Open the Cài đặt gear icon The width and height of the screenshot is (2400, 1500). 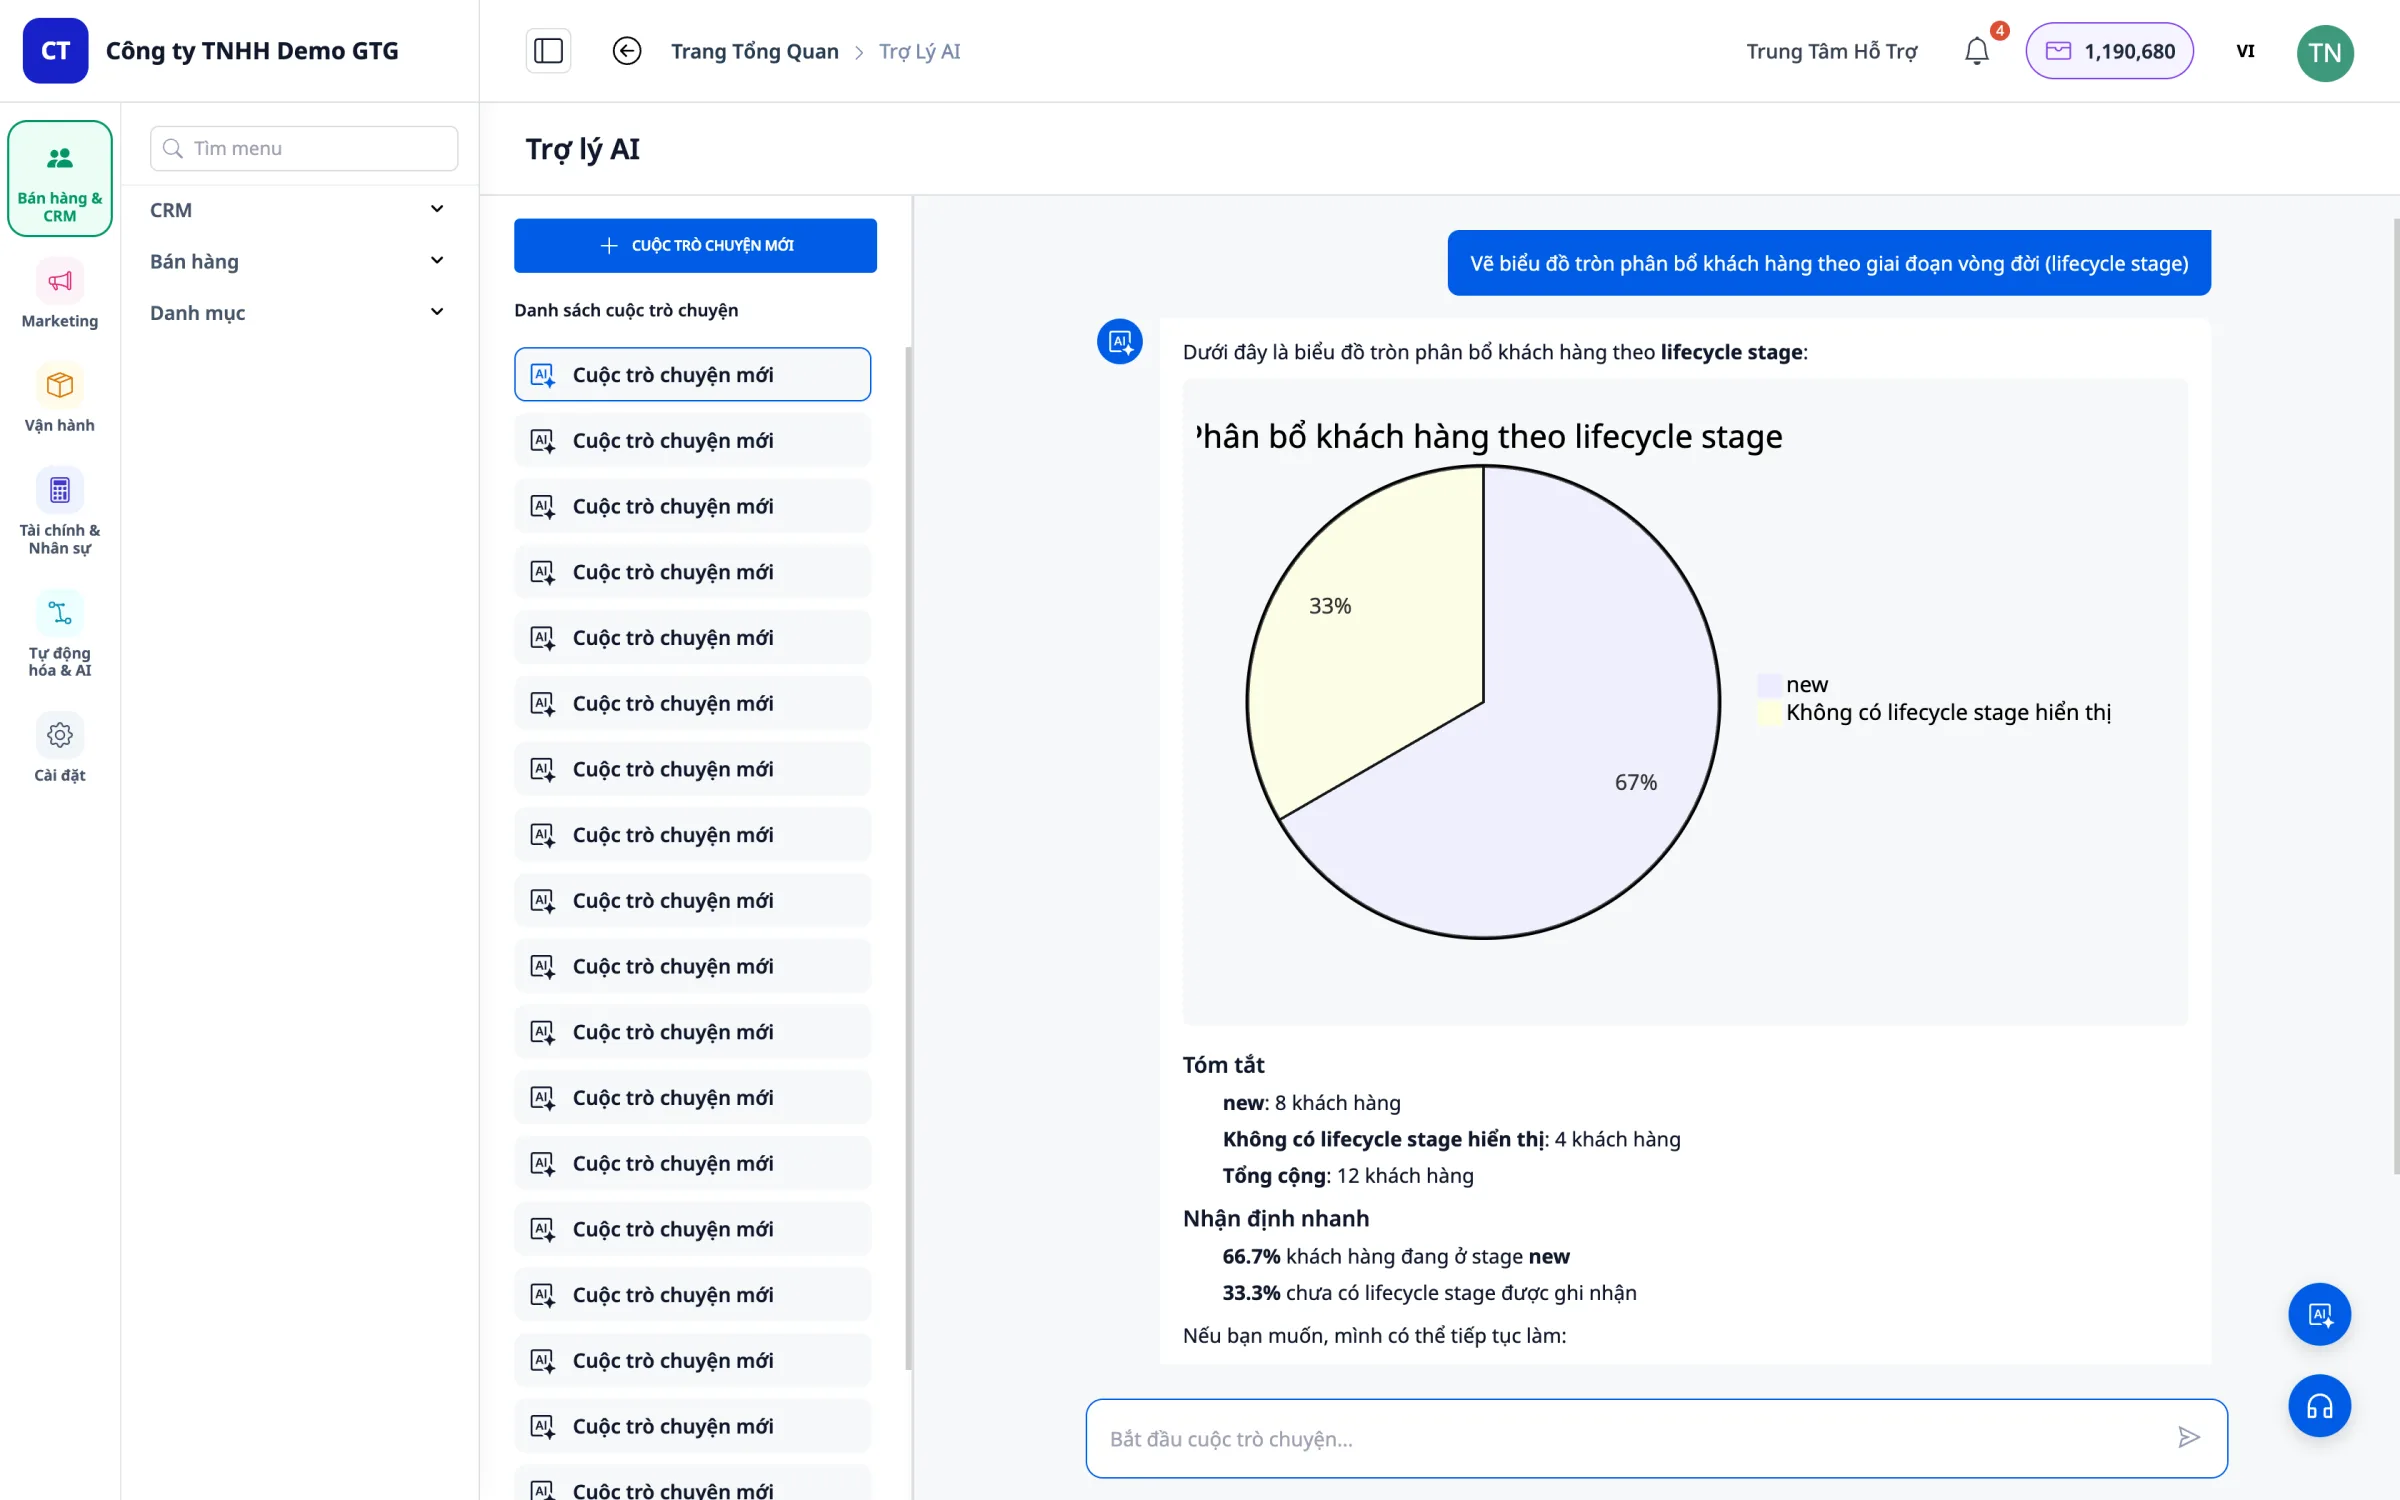(x=60, y=735)
